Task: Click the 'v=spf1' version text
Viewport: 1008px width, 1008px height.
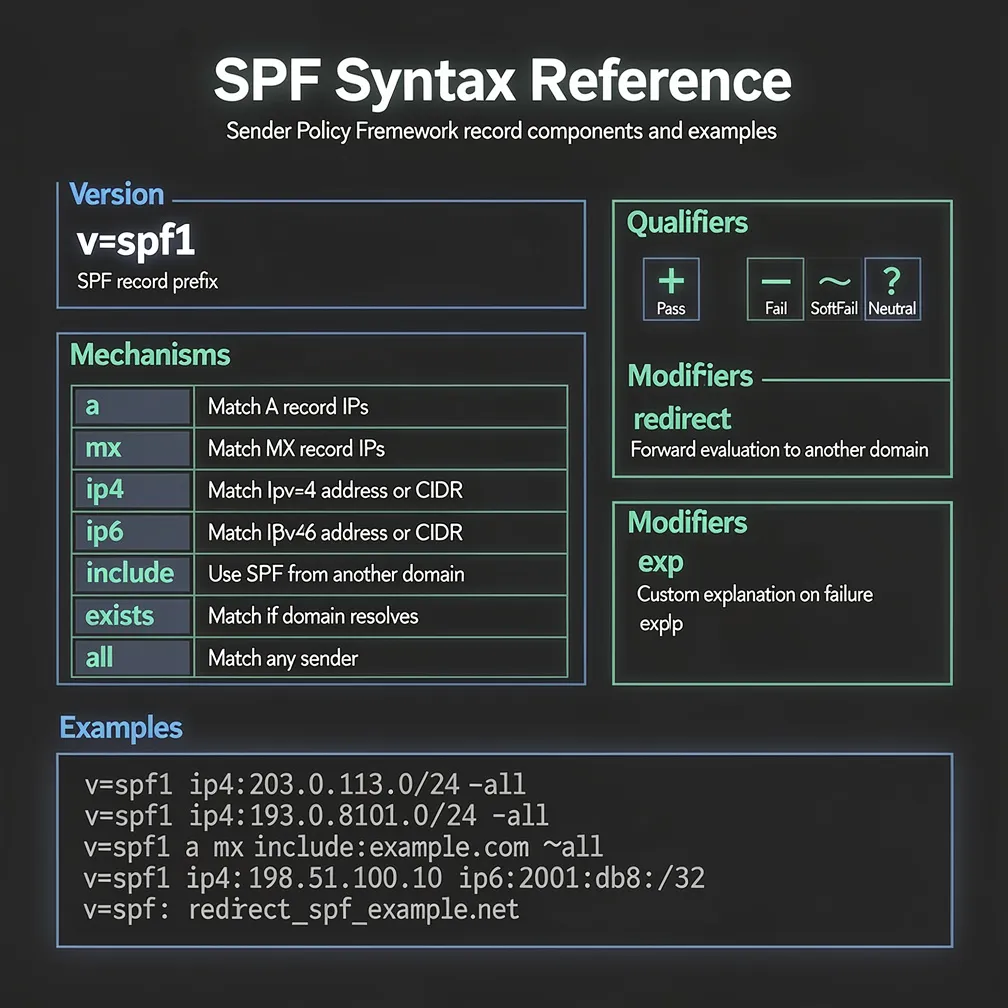Action: 136,242
